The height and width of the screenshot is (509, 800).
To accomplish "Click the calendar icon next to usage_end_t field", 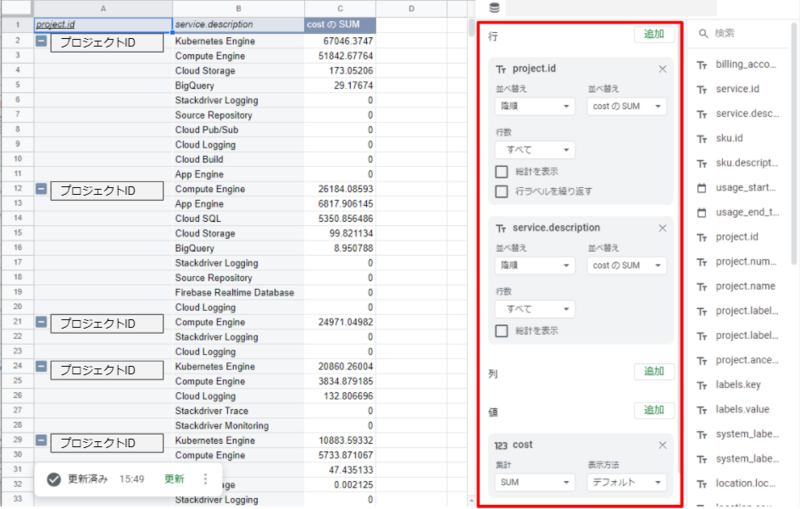I will (702, 213).
